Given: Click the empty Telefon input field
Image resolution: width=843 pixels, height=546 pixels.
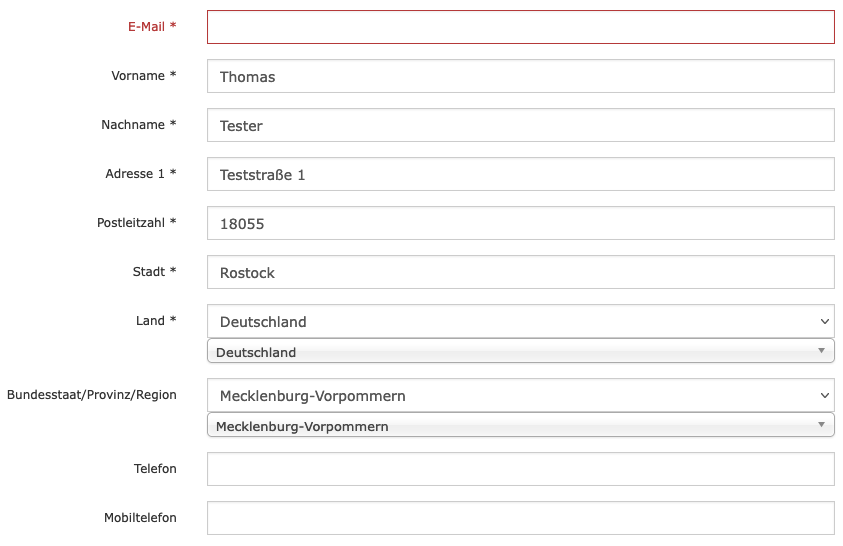Looking at the screenshot, I should (x=520, y=468).
